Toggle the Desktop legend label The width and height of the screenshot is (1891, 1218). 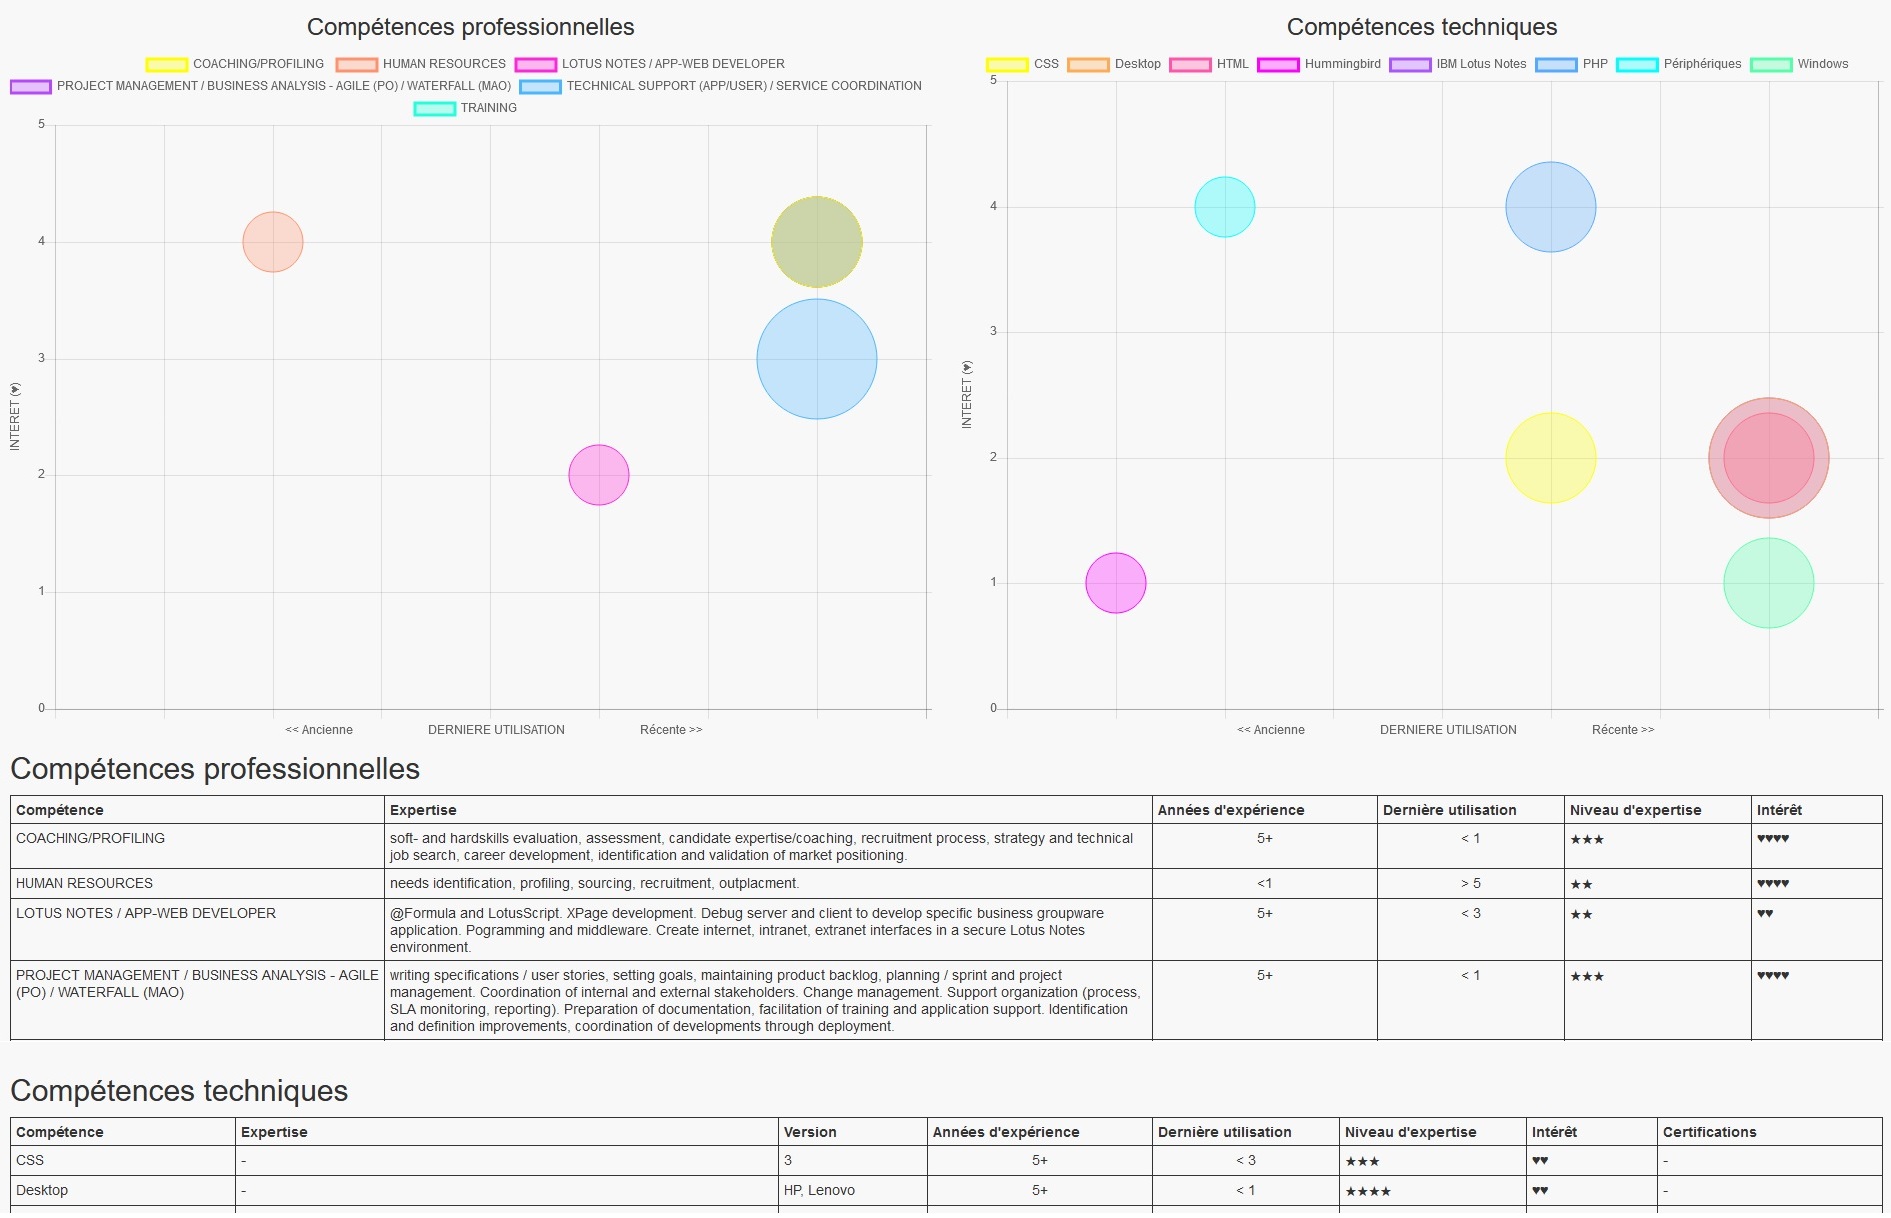(1138, 64)
